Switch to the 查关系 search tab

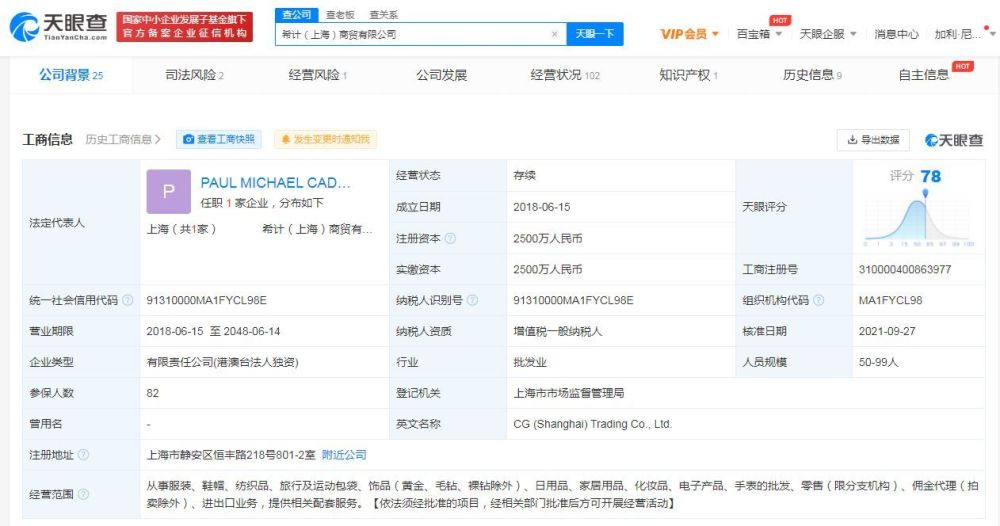(x=383, y=14)
